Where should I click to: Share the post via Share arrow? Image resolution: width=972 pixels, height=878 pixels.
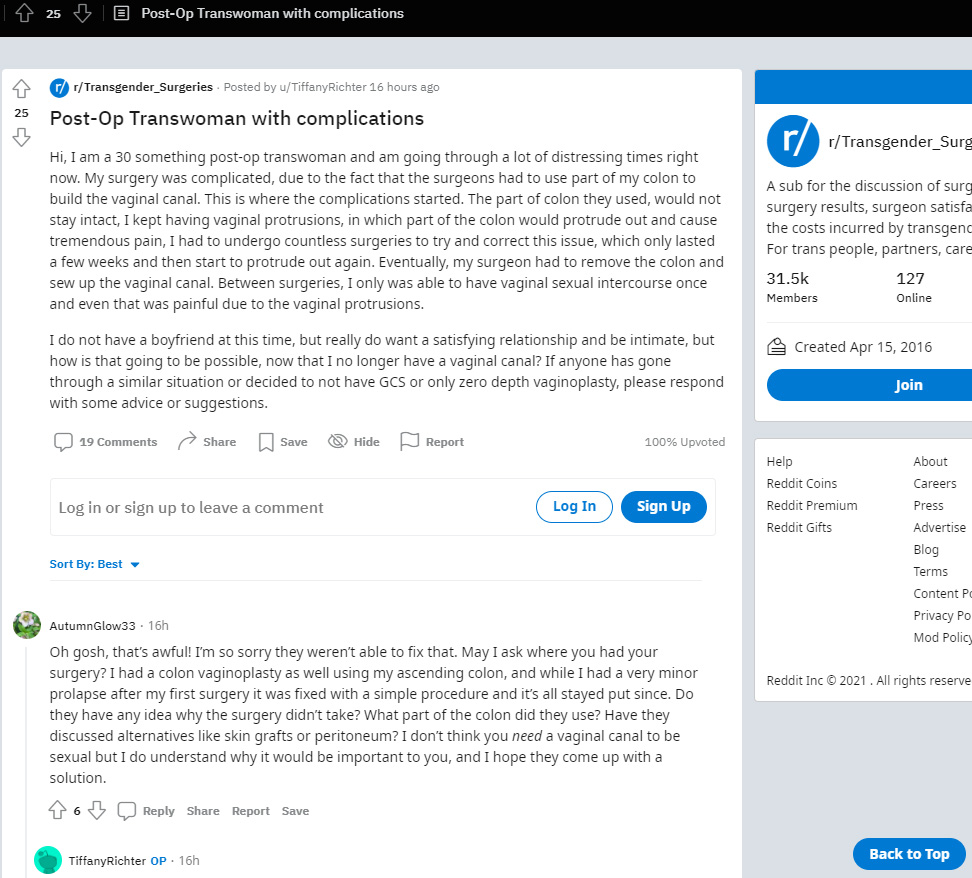click(x=207, y=442)
